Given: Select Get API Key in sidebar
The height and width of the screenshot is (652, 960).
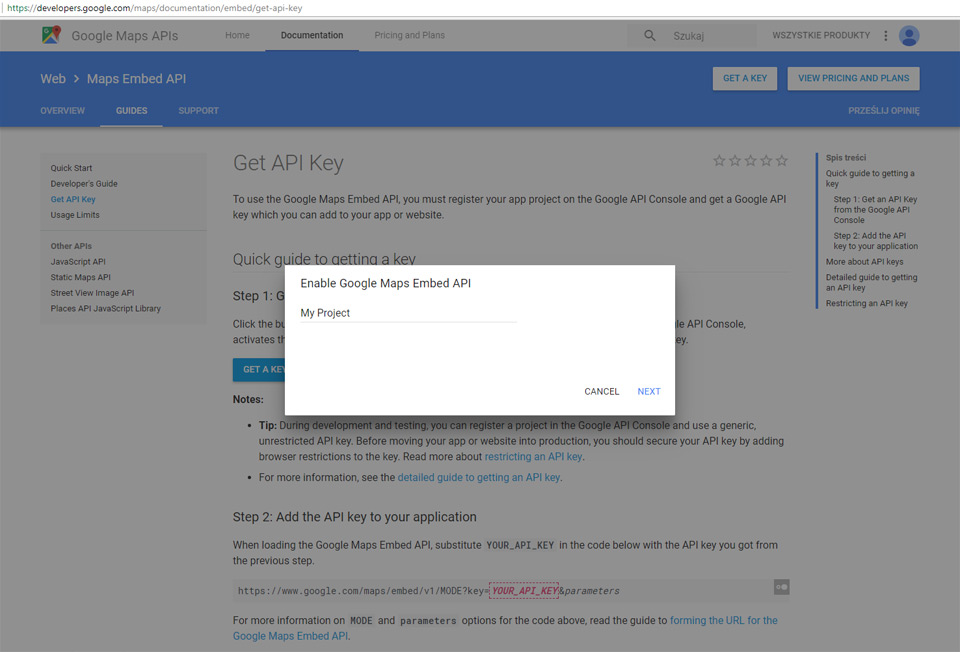Looking at the screenshot, I should (73, 200).
